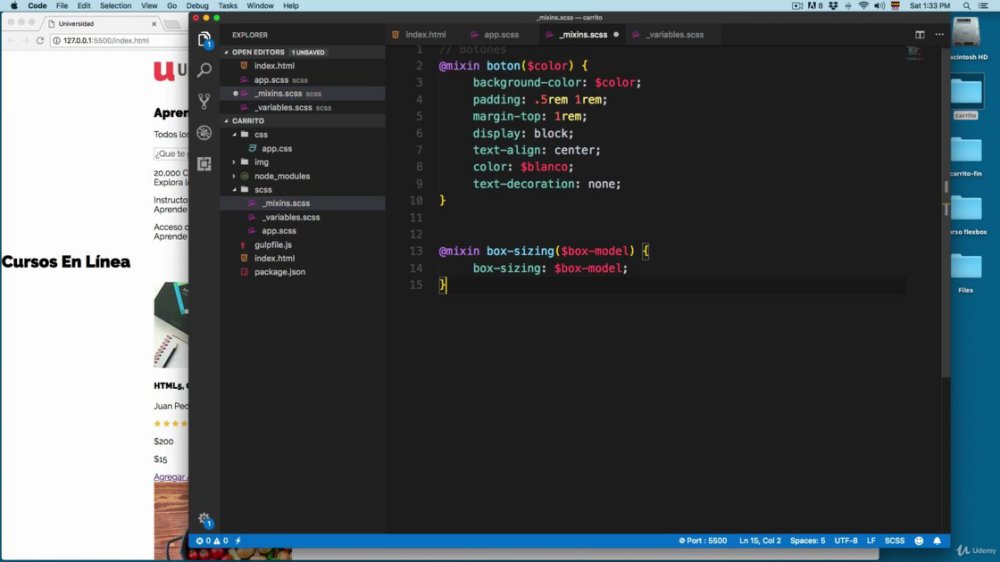Select _mixins.scss in scss folder

(x=286, y=203)
